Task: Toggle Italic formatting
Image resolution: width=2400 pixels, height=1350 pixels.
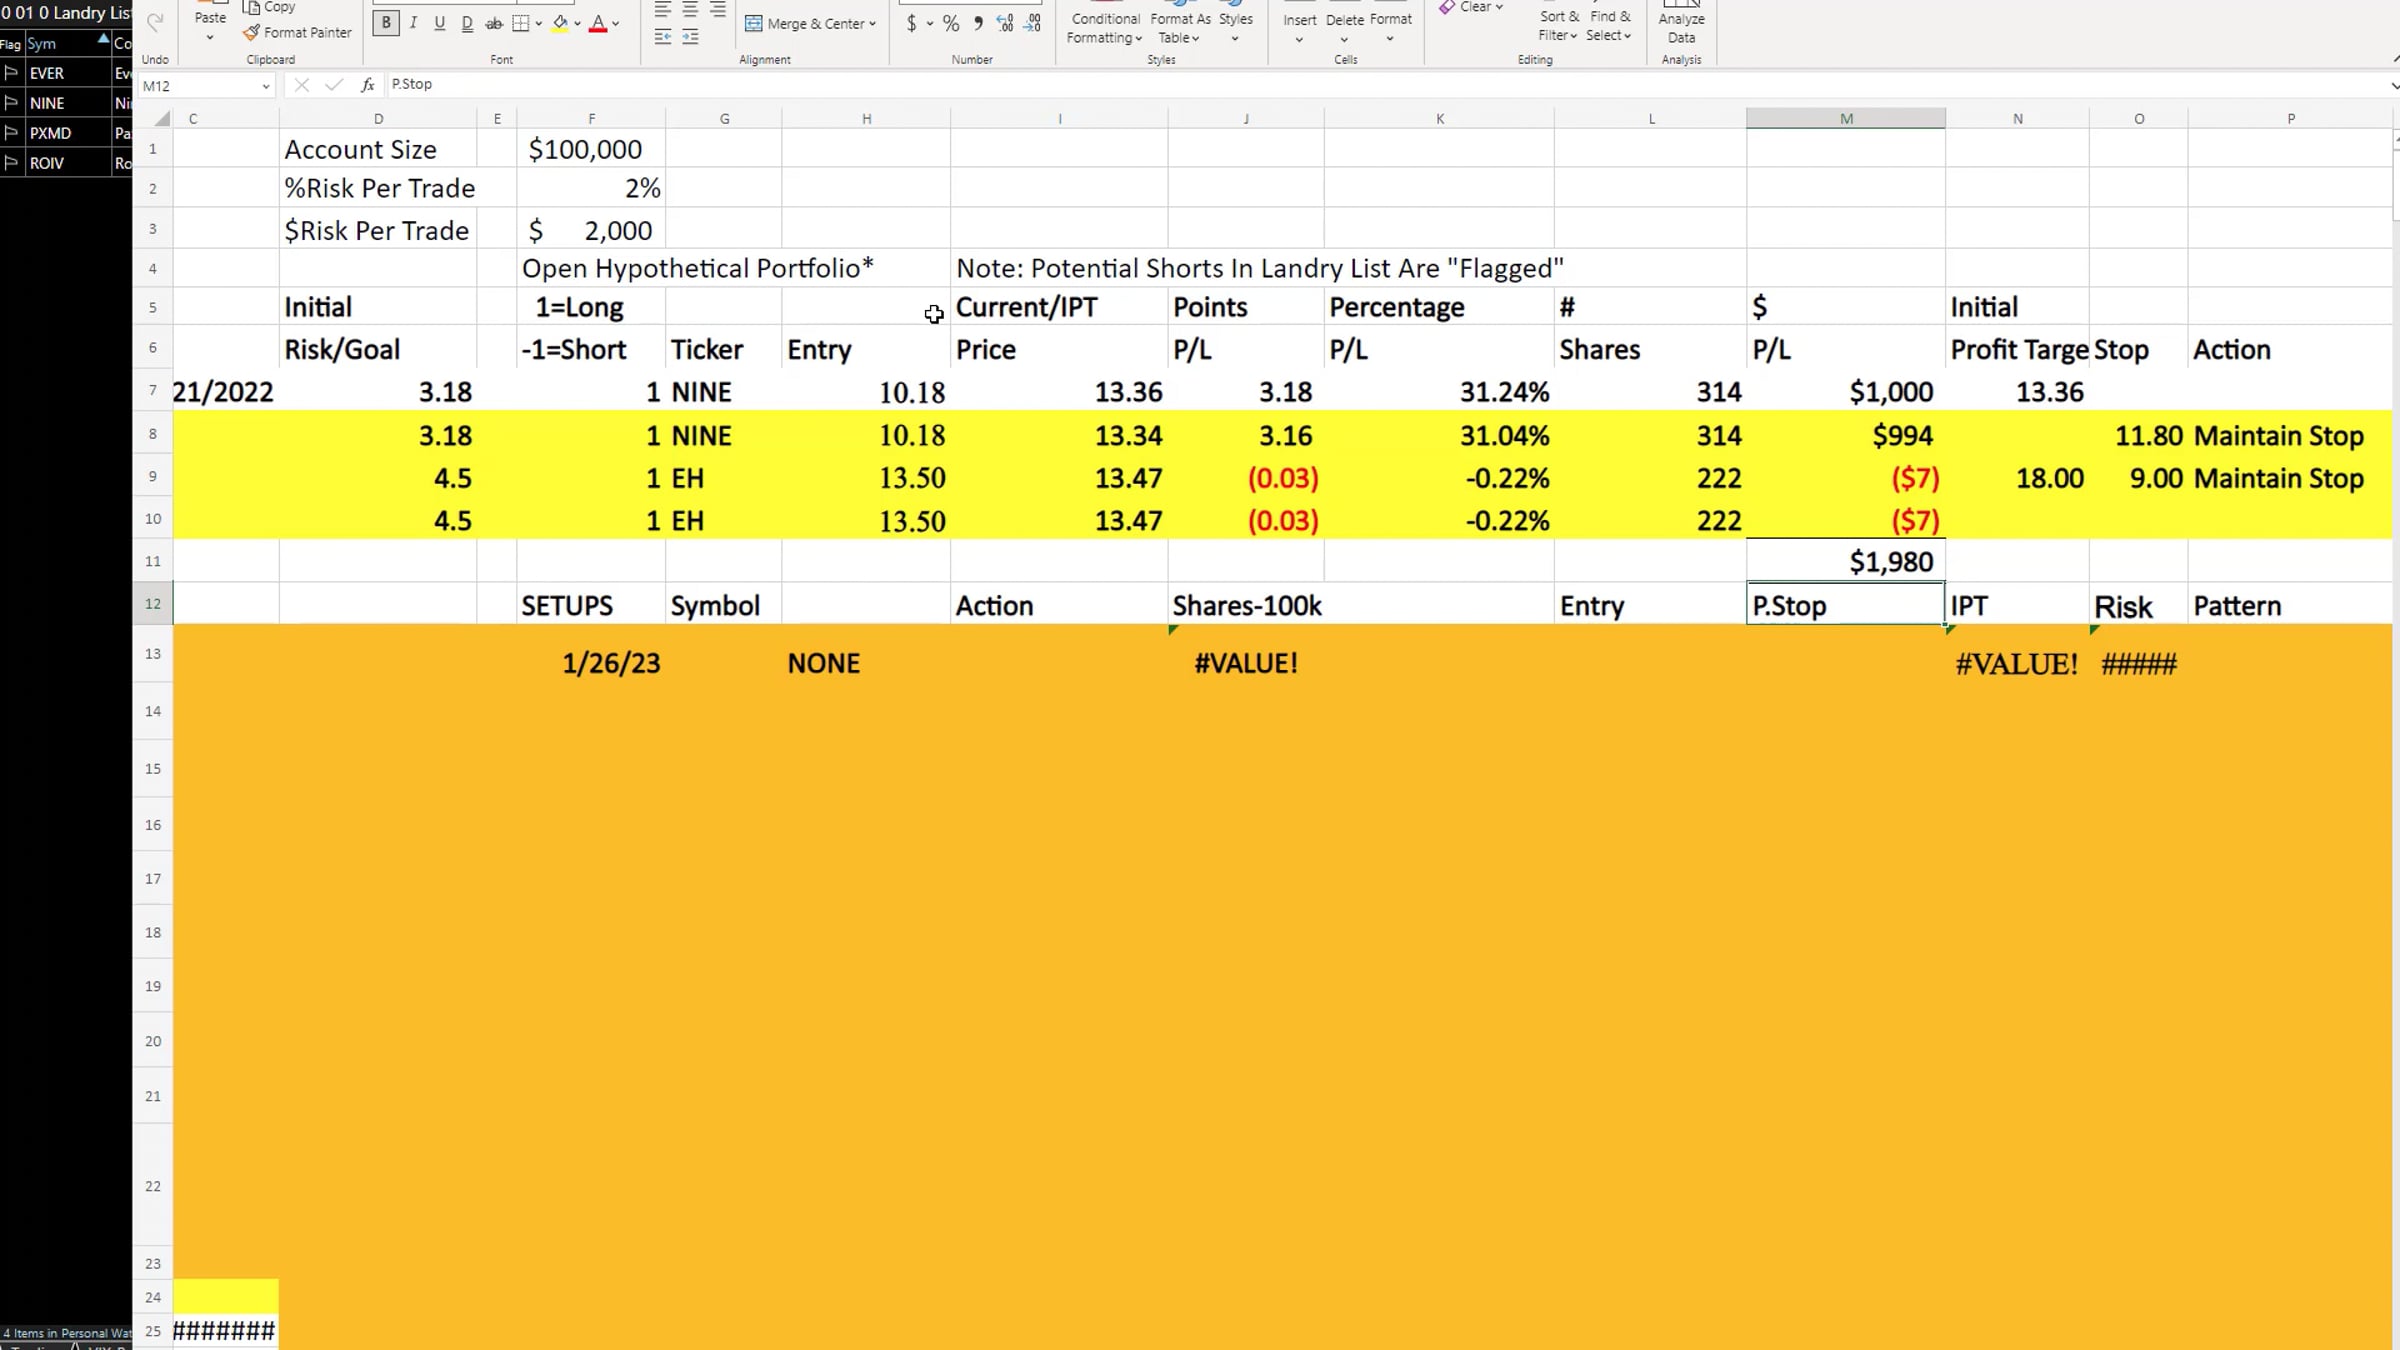Action: tap(413, 23)
